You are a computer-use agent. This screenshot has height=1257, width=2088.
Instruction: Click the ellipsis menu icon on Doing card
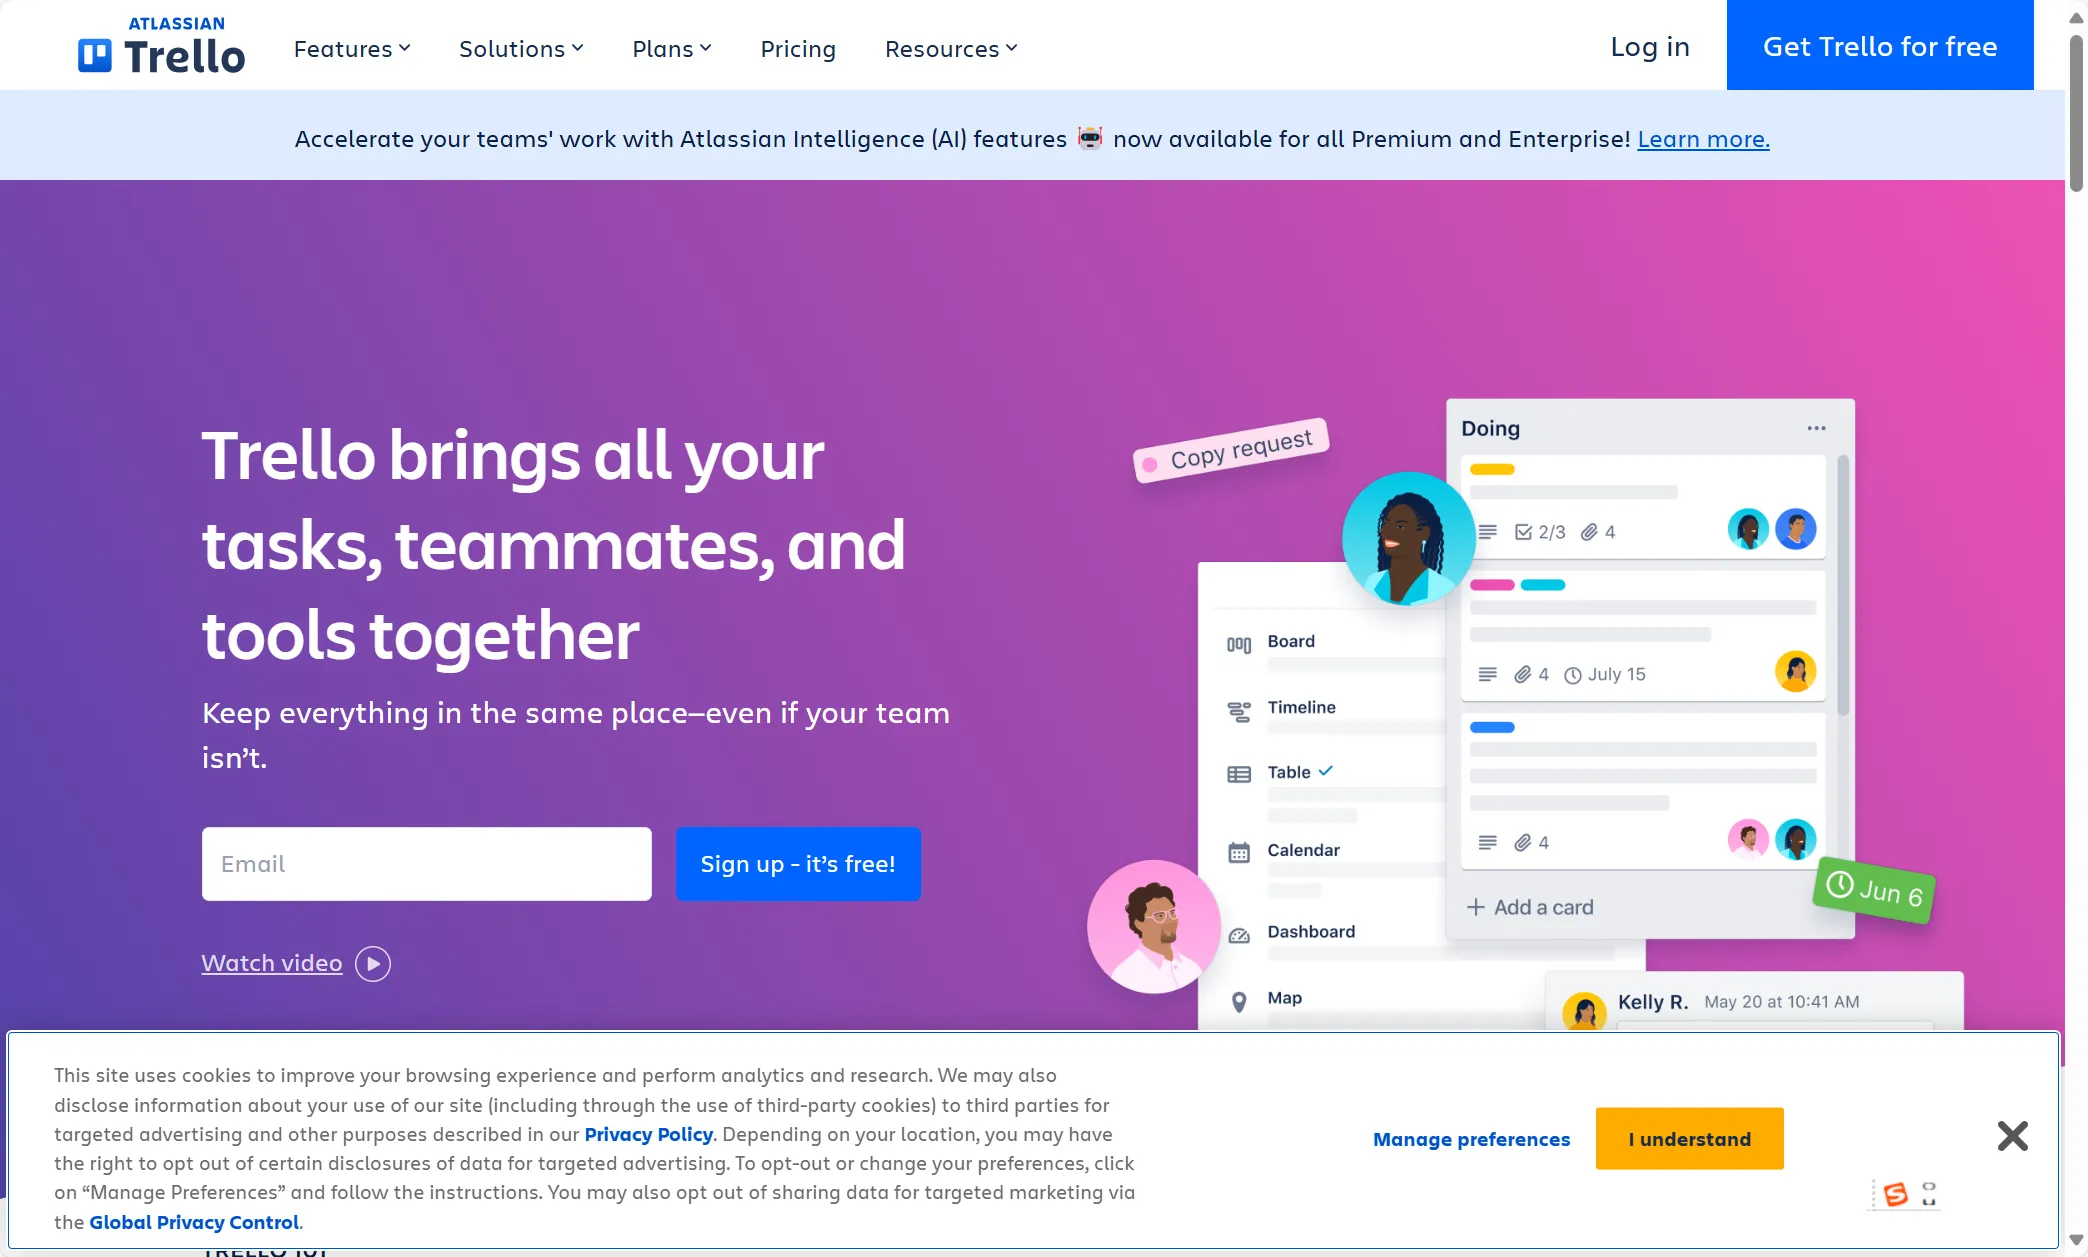(x=1817, y=428)
